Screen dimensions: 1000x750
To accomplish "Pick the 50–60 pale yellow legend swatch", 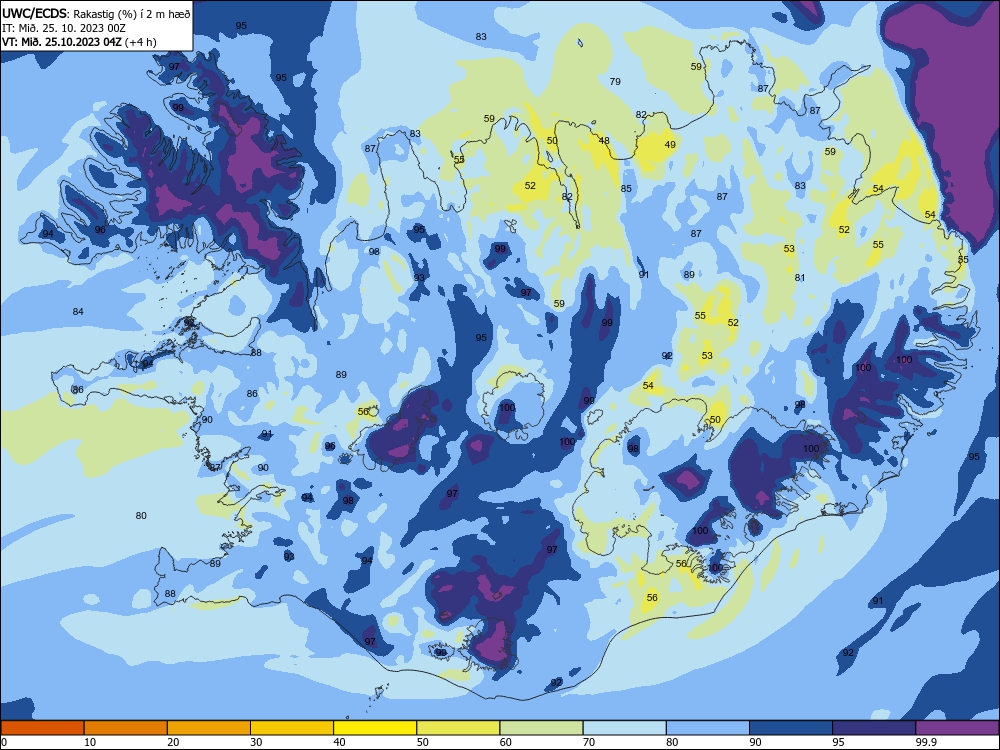I will (458, 728).
